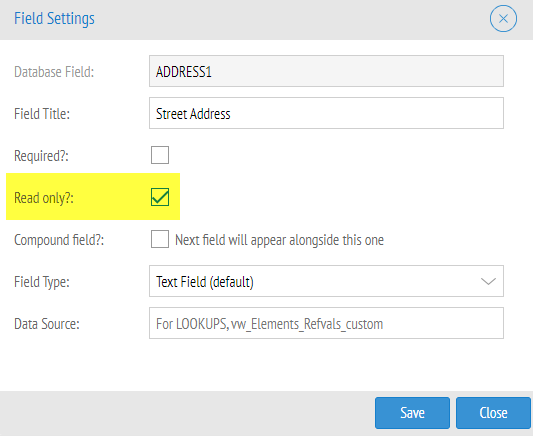
Task: Click the 'Data Source:' label
Action: 47,324
